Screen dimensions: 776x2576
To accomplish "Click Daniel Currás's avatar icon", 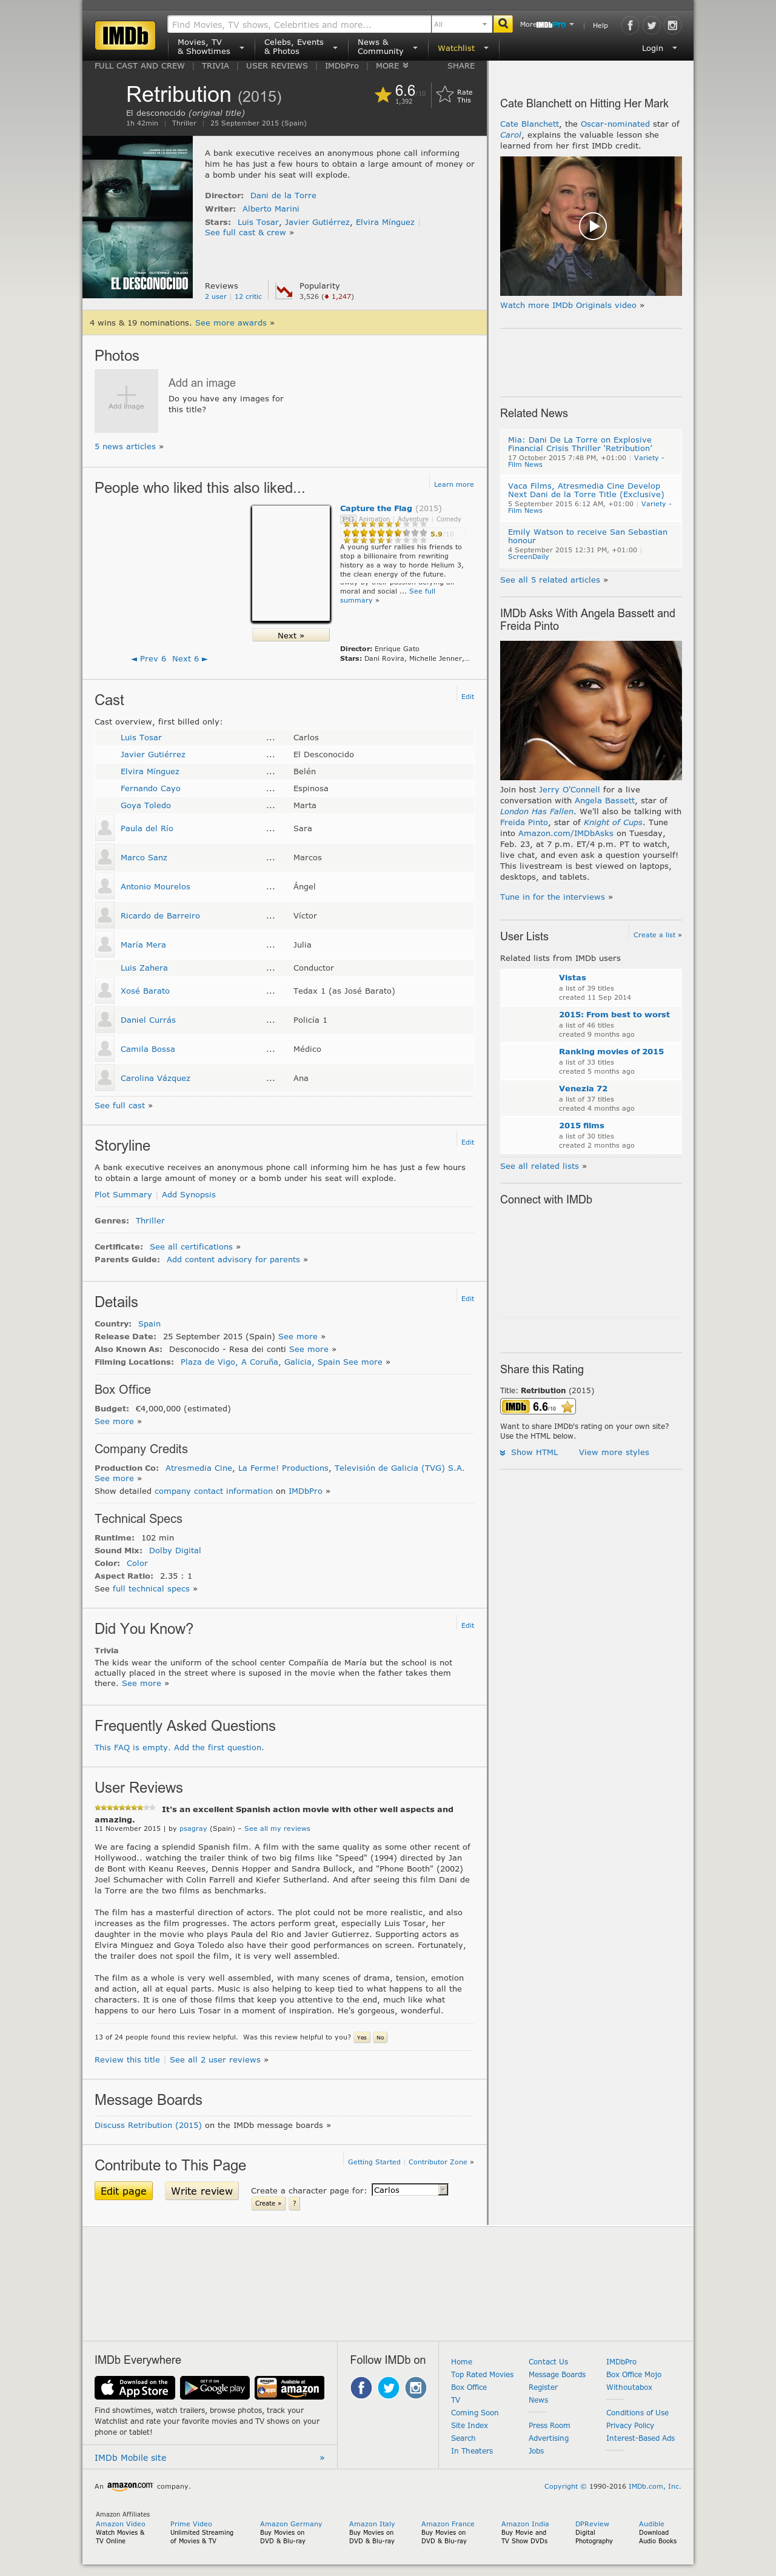I will coord(104,1020).
